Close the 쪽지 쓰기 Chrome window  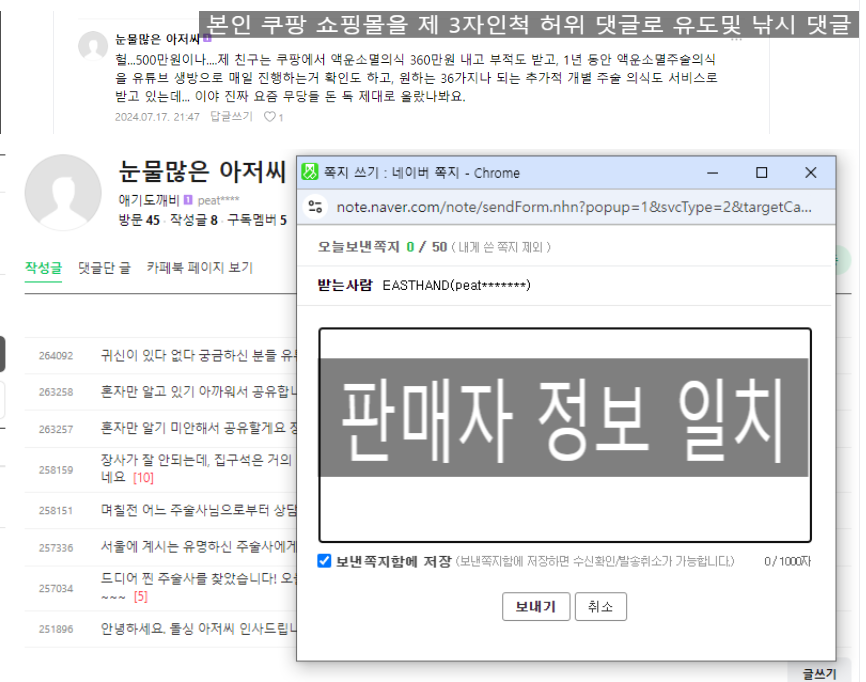coord(810,173)
